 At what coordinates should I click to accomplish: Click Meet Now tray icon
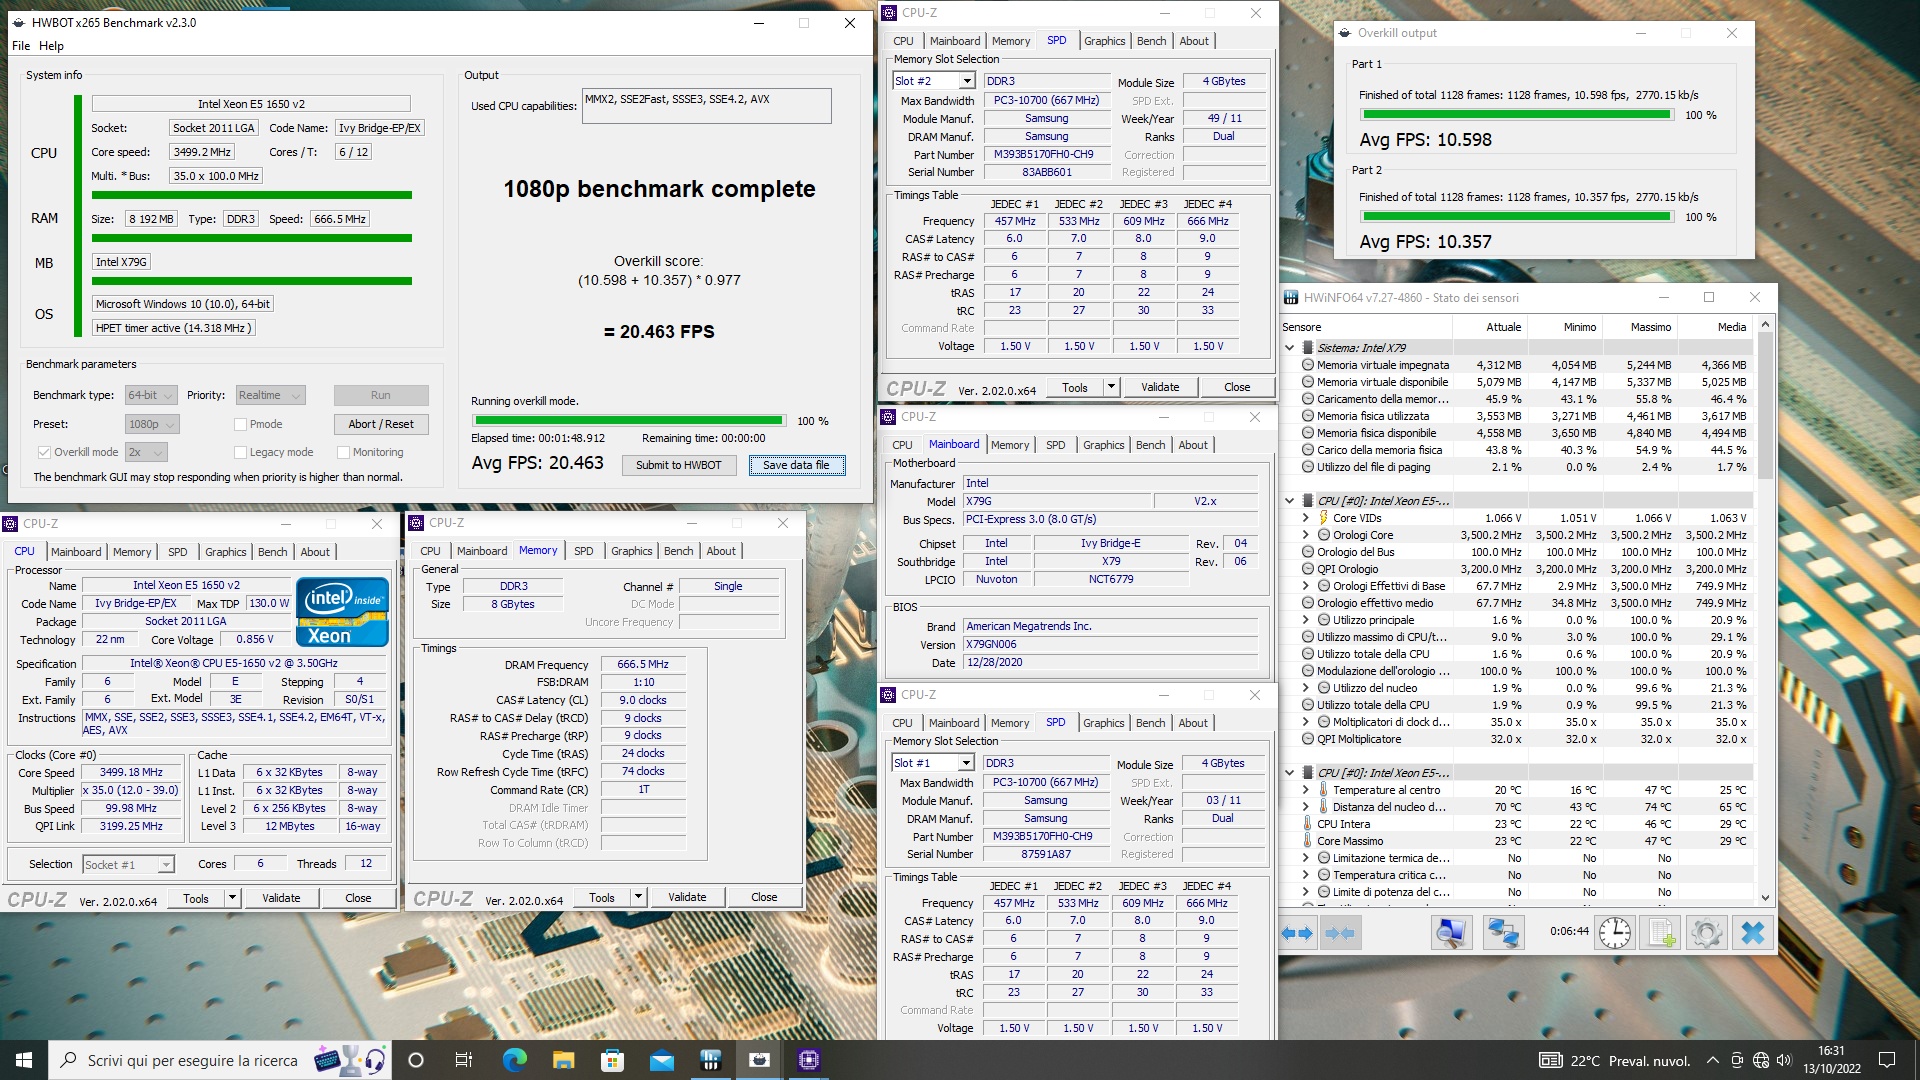(x=1737, y=1060)
